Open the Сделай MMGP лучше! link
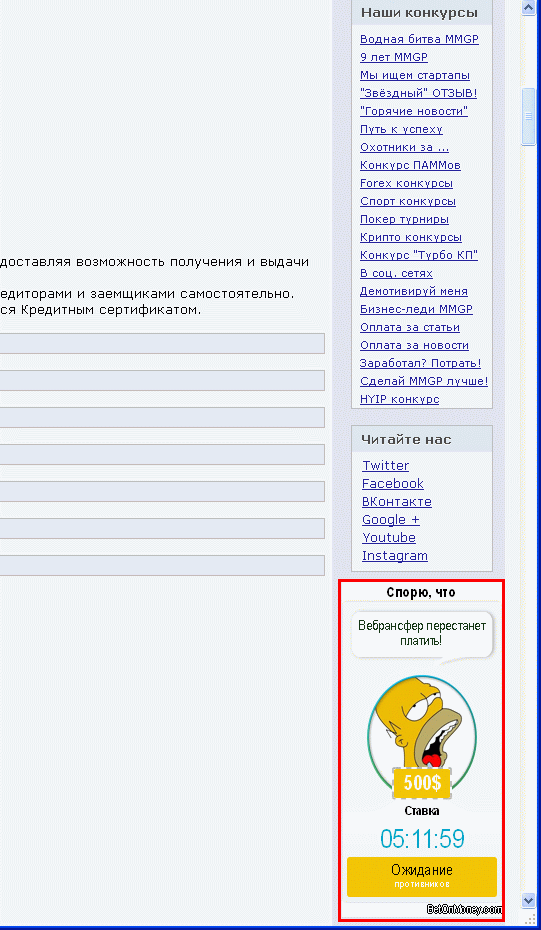 coord(424,381)
